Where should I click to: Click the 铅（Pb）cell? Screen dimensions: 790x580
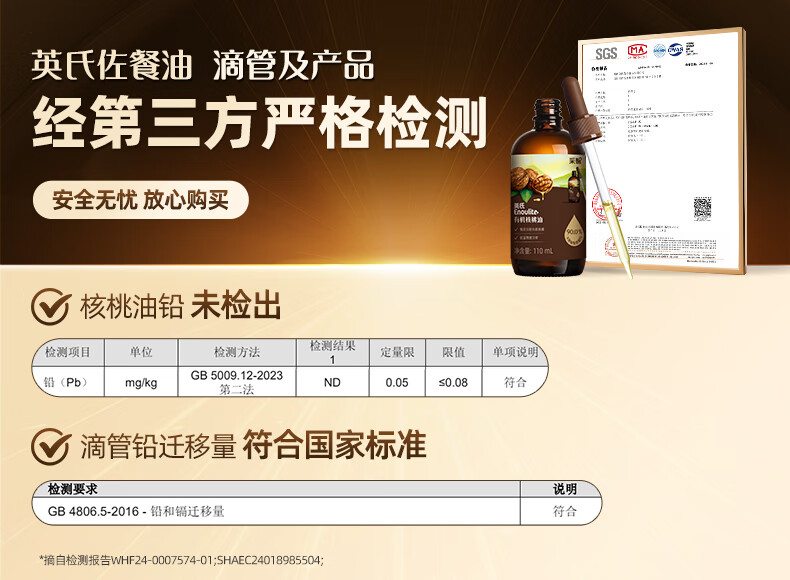coord(68,382)
